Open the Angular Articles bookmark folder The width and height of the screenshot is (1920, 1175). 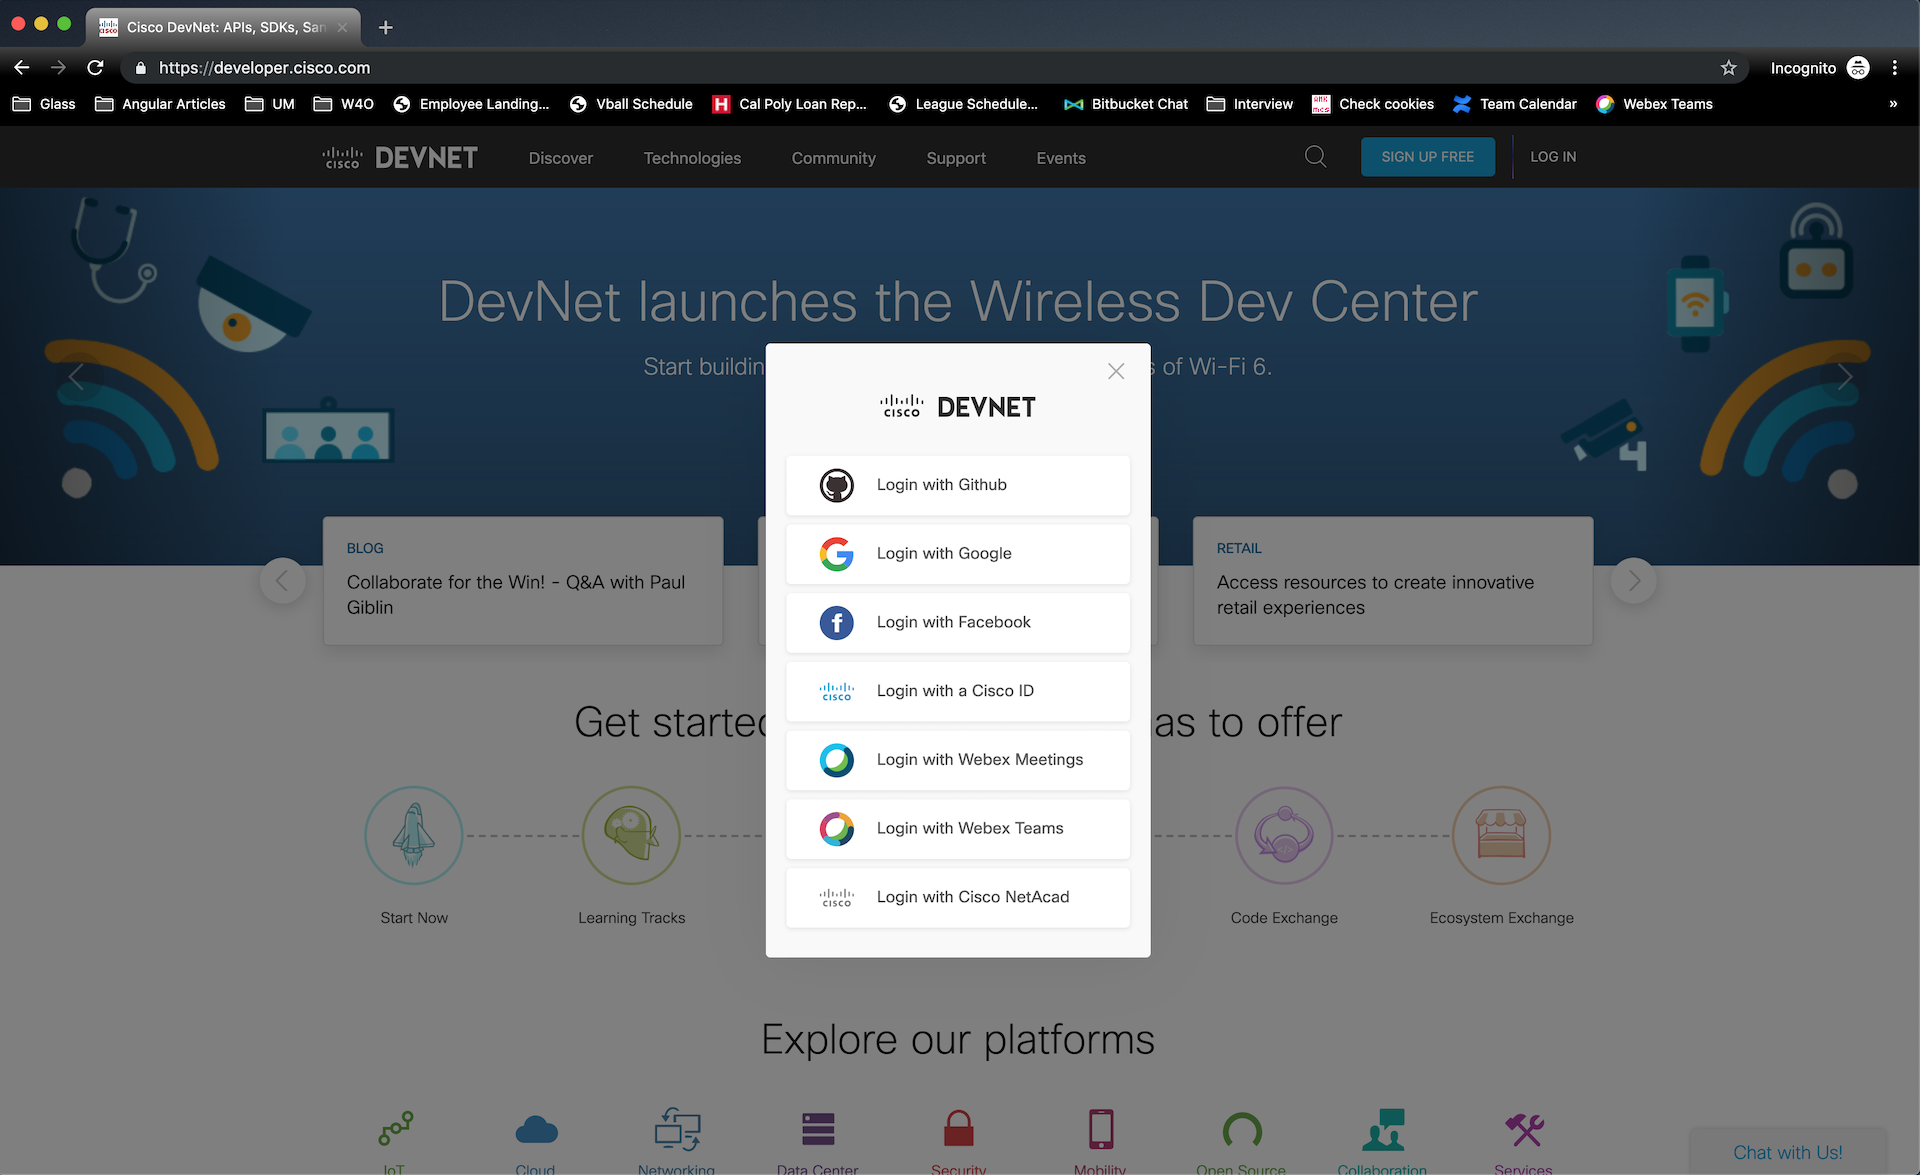click(x=161, y=104)
